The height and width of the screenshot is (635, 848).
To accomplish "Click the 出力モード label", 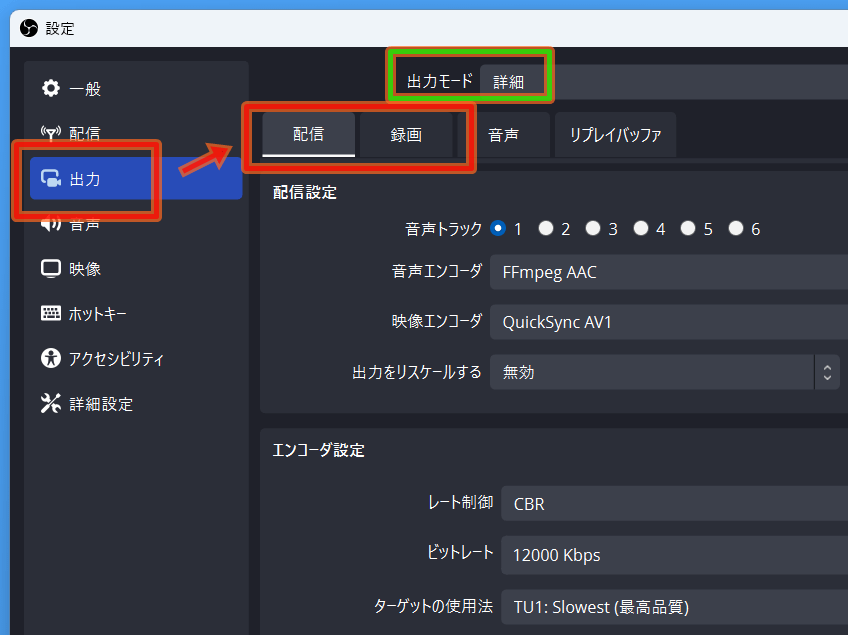I will pos(440,81).
